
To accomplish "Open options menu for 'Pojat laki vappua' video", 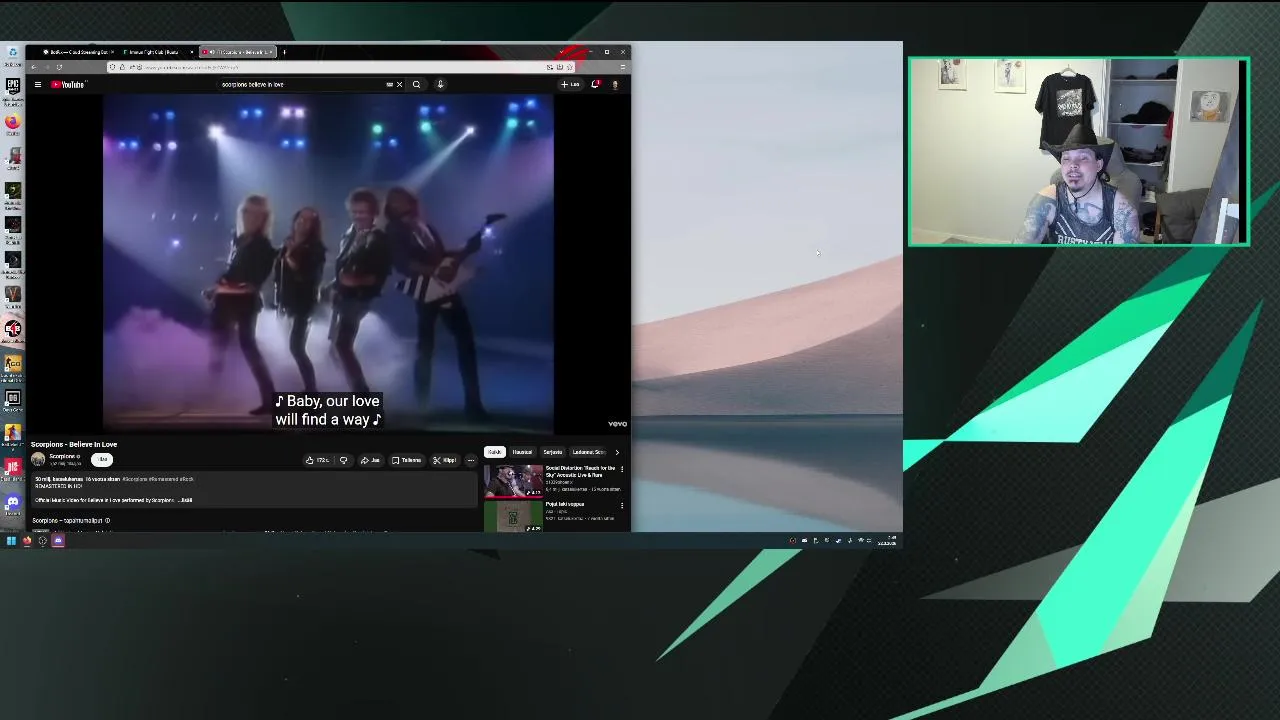I will (622, 505).
